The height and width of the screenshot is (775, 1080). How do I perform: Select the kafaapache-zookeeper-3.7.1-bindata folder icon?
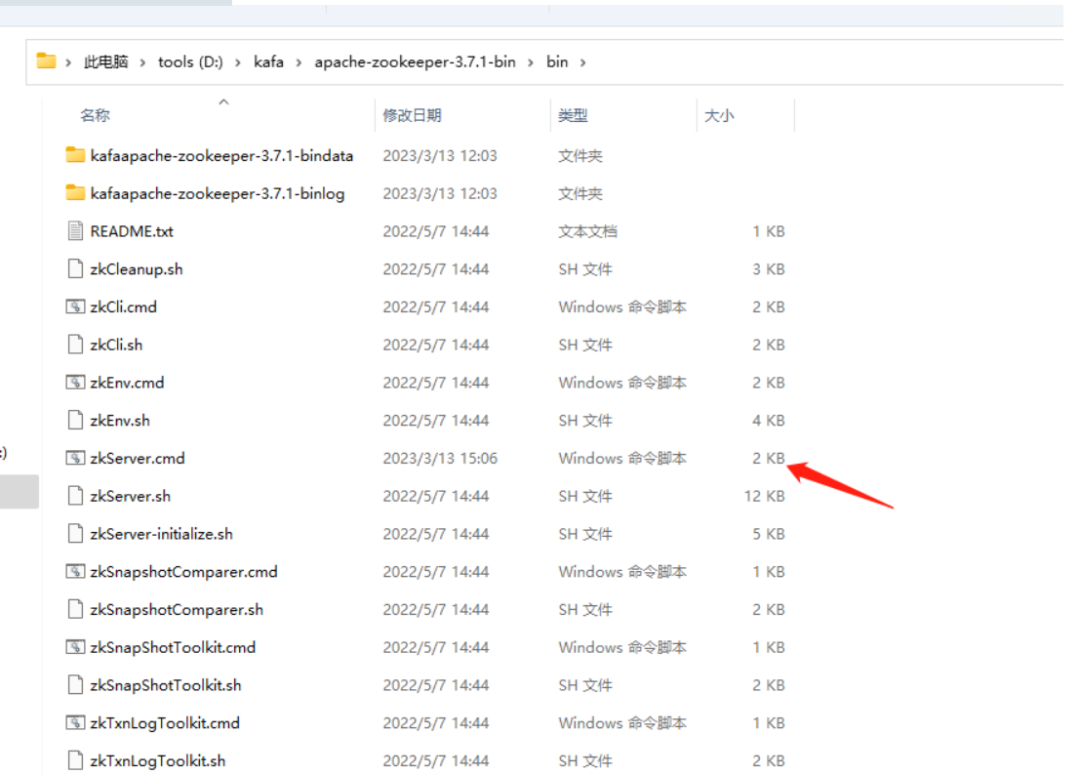tap(75, 155)
